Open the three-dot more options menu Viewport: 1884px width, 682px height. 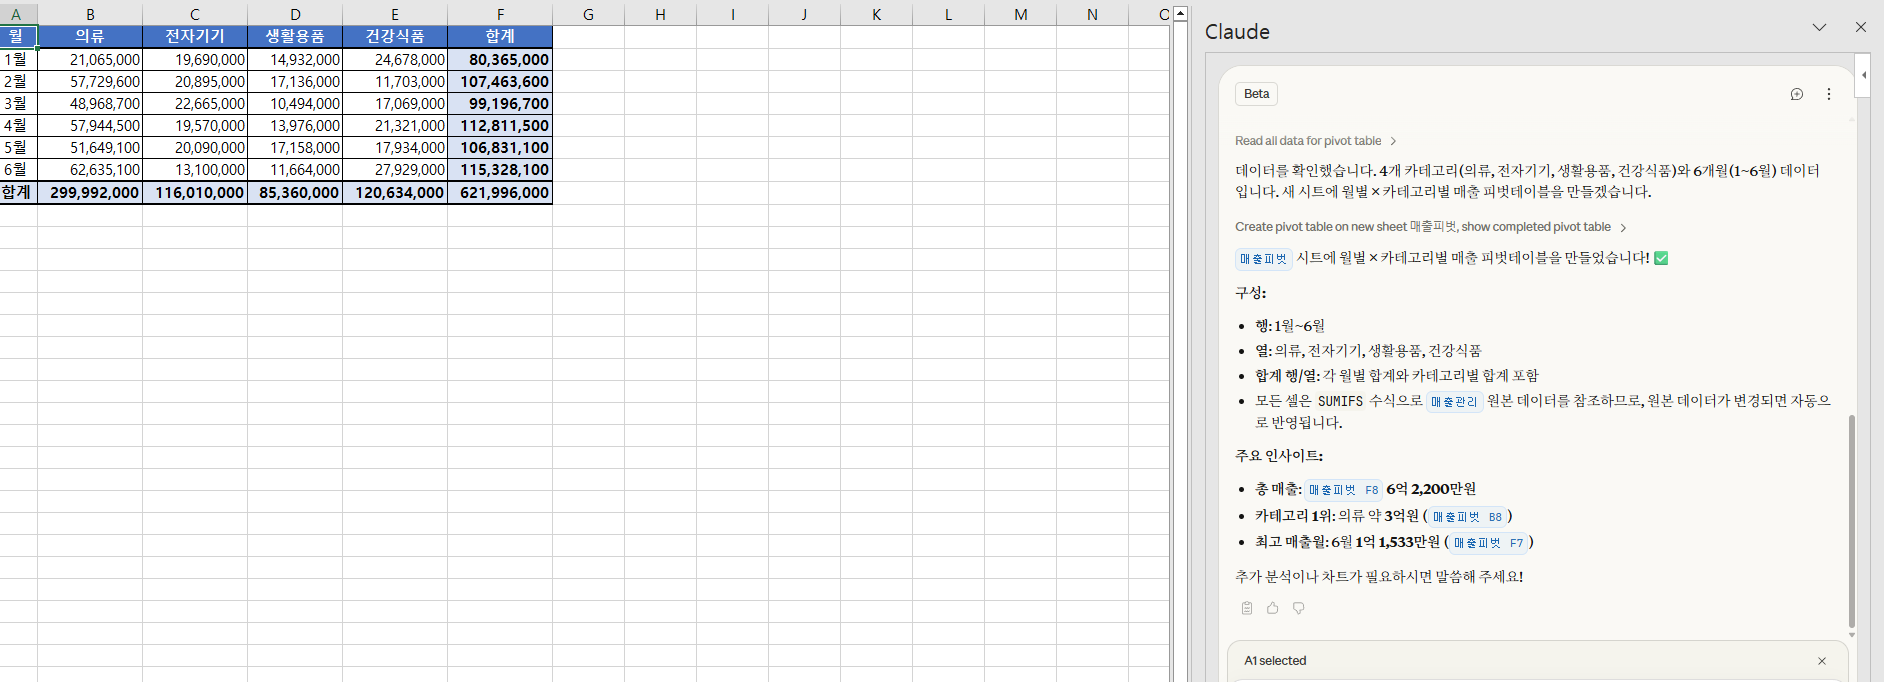coord(1829,94)
